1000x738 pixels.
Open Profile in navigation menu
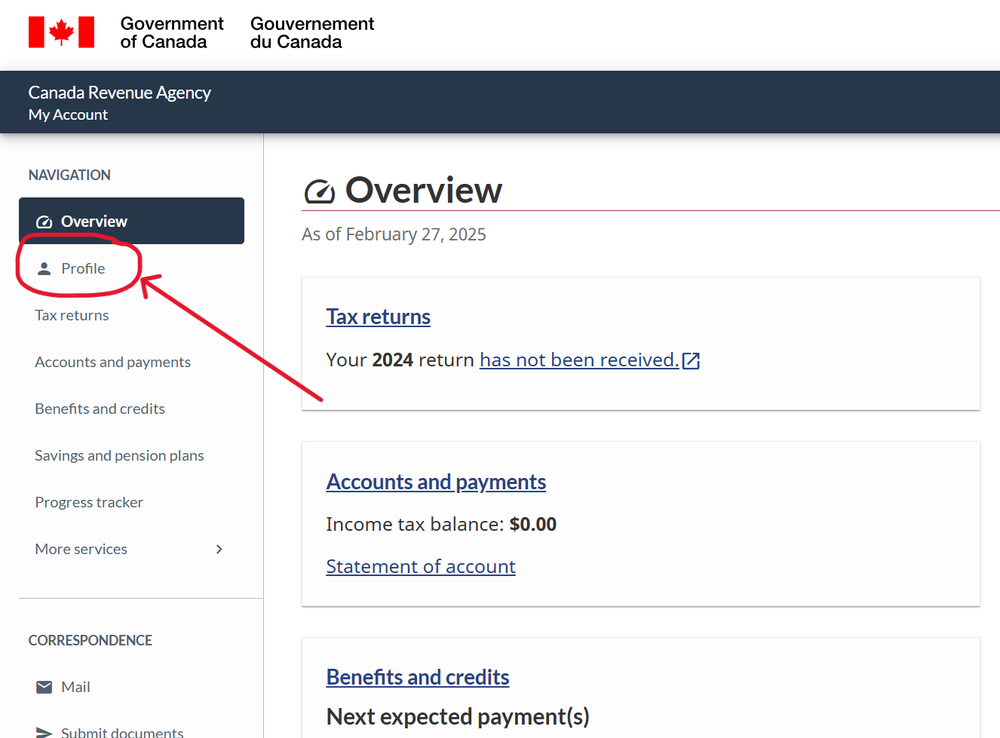(83, 269)
